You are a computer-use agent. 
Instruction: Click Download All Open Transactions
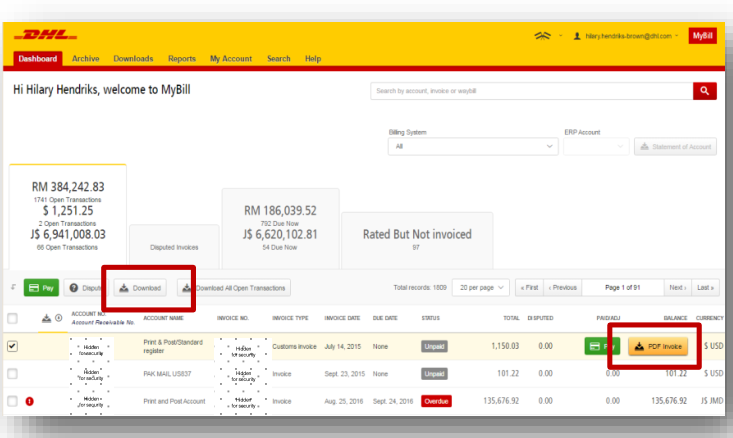[x=234, y=288]
